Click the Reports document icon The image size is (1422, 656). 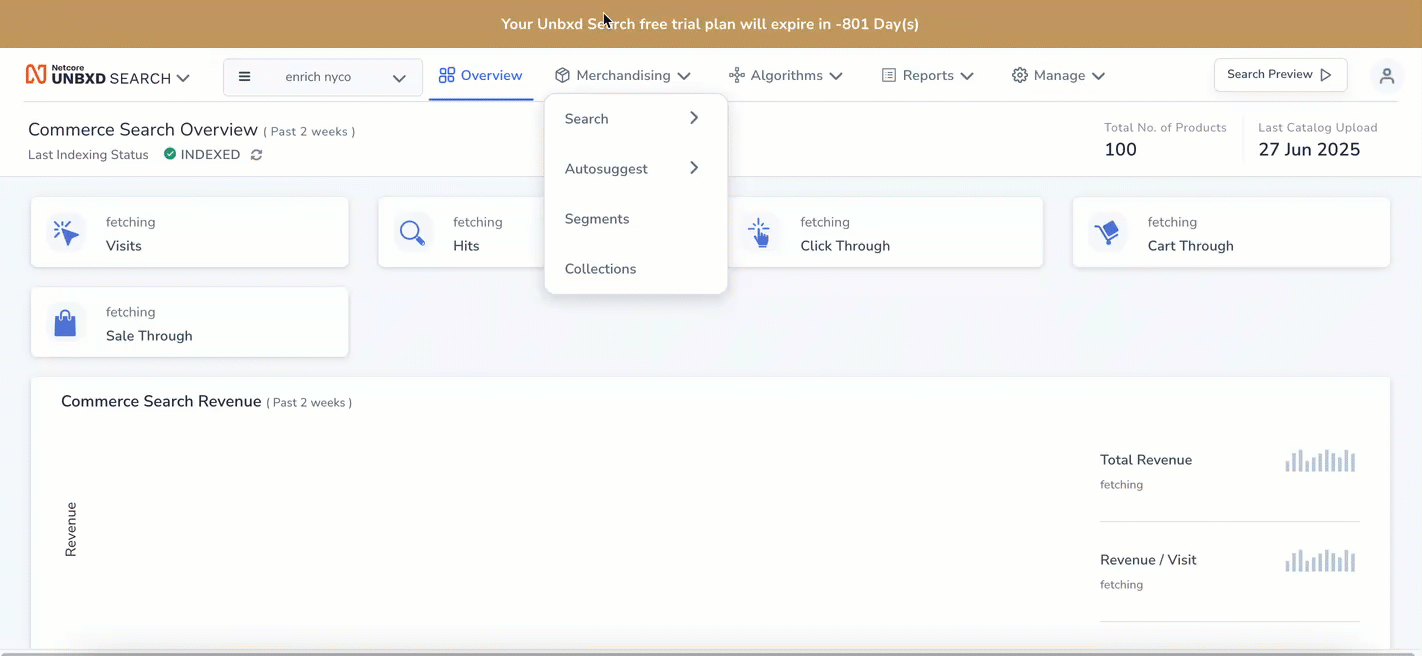click(888, 75)
